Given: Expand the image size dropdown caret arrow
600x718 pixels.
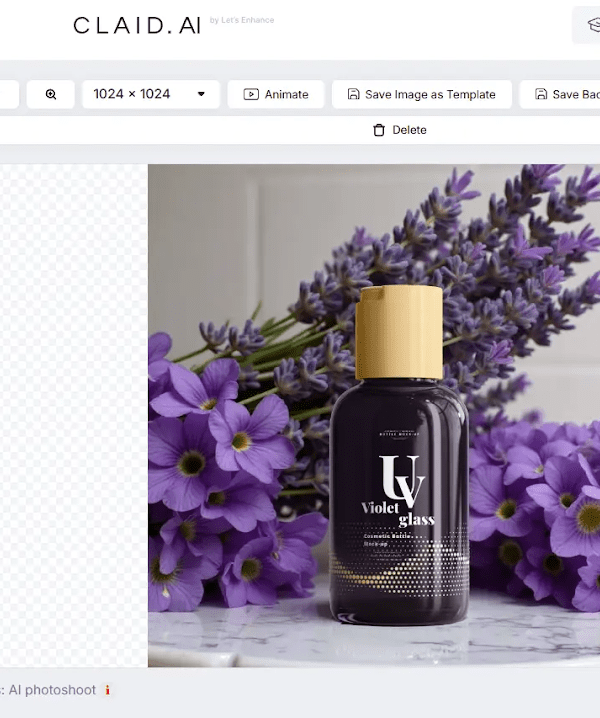Looking at the screenshot, I should 201,94.
